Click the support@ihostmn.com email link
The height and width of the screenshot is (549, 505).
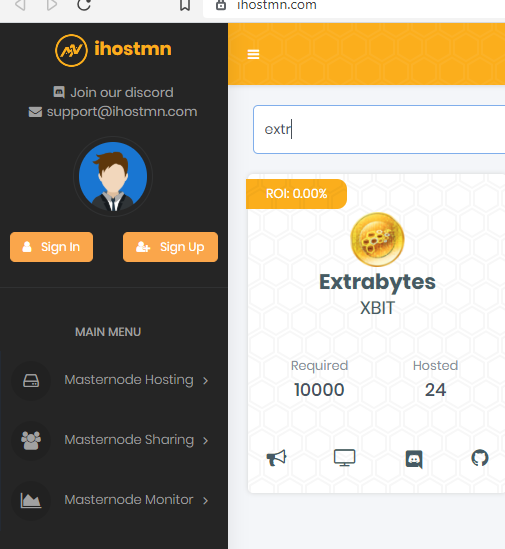click(x=113, y=112)
